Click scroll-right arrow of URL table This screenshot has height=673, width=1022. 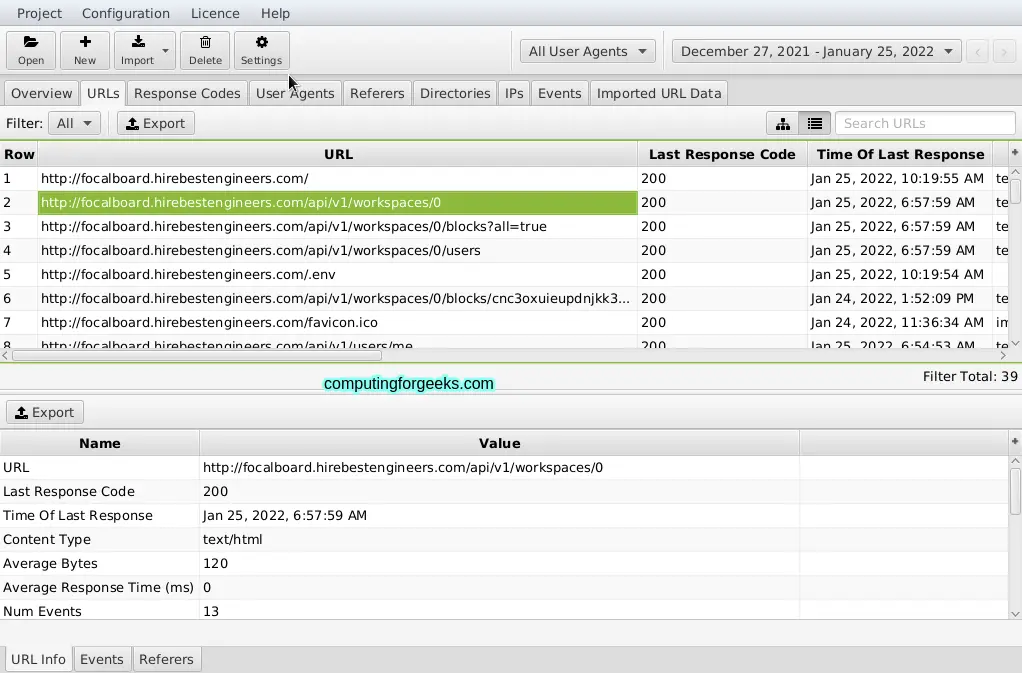pos(1003,356)
